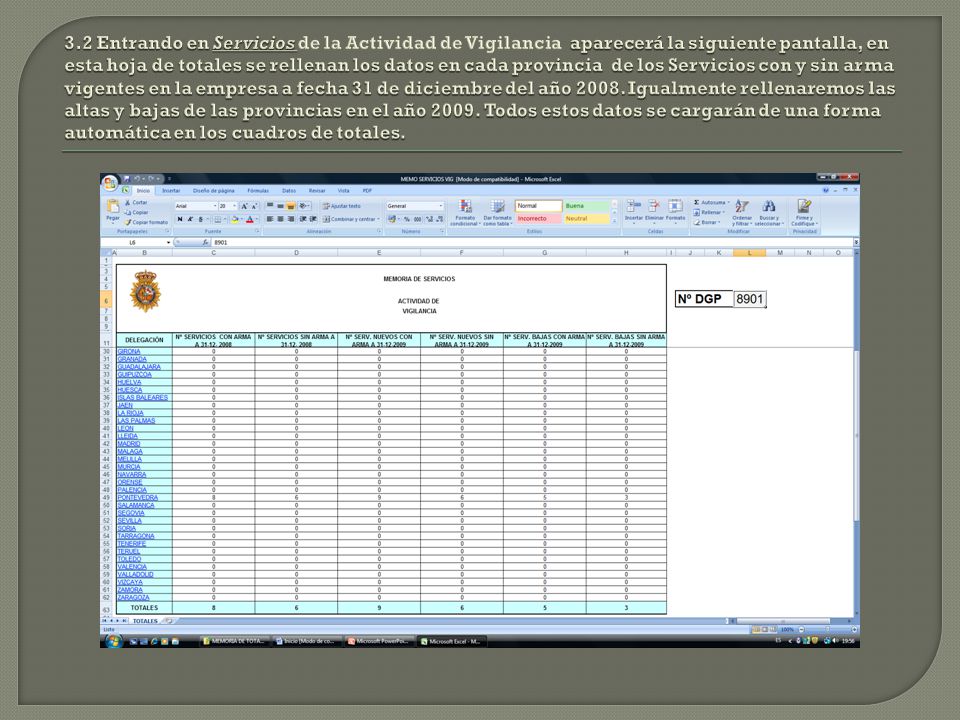960x720 pixels.
Task: Expand the cell styles gallery arrow
Action: (615, 220)
